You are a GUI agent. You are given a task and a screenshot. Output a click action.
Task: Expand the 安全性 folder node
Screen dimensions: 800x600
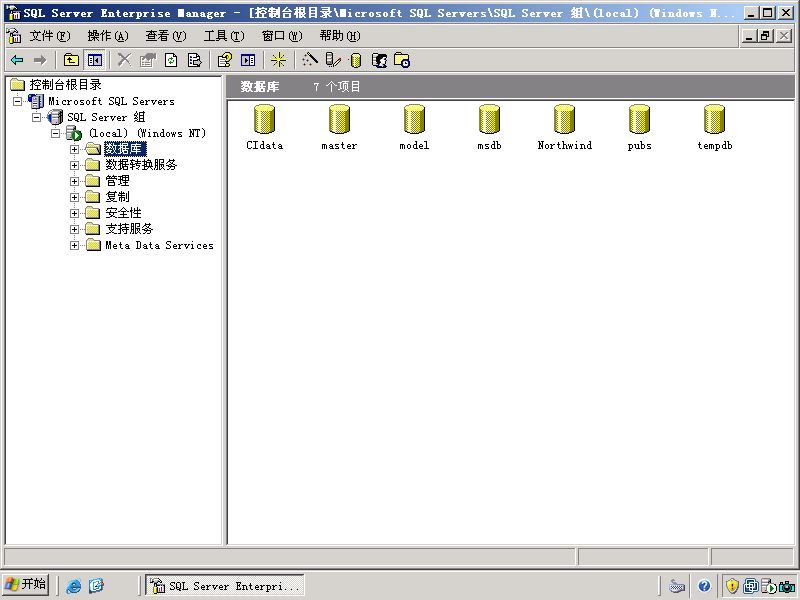[74, 213]
